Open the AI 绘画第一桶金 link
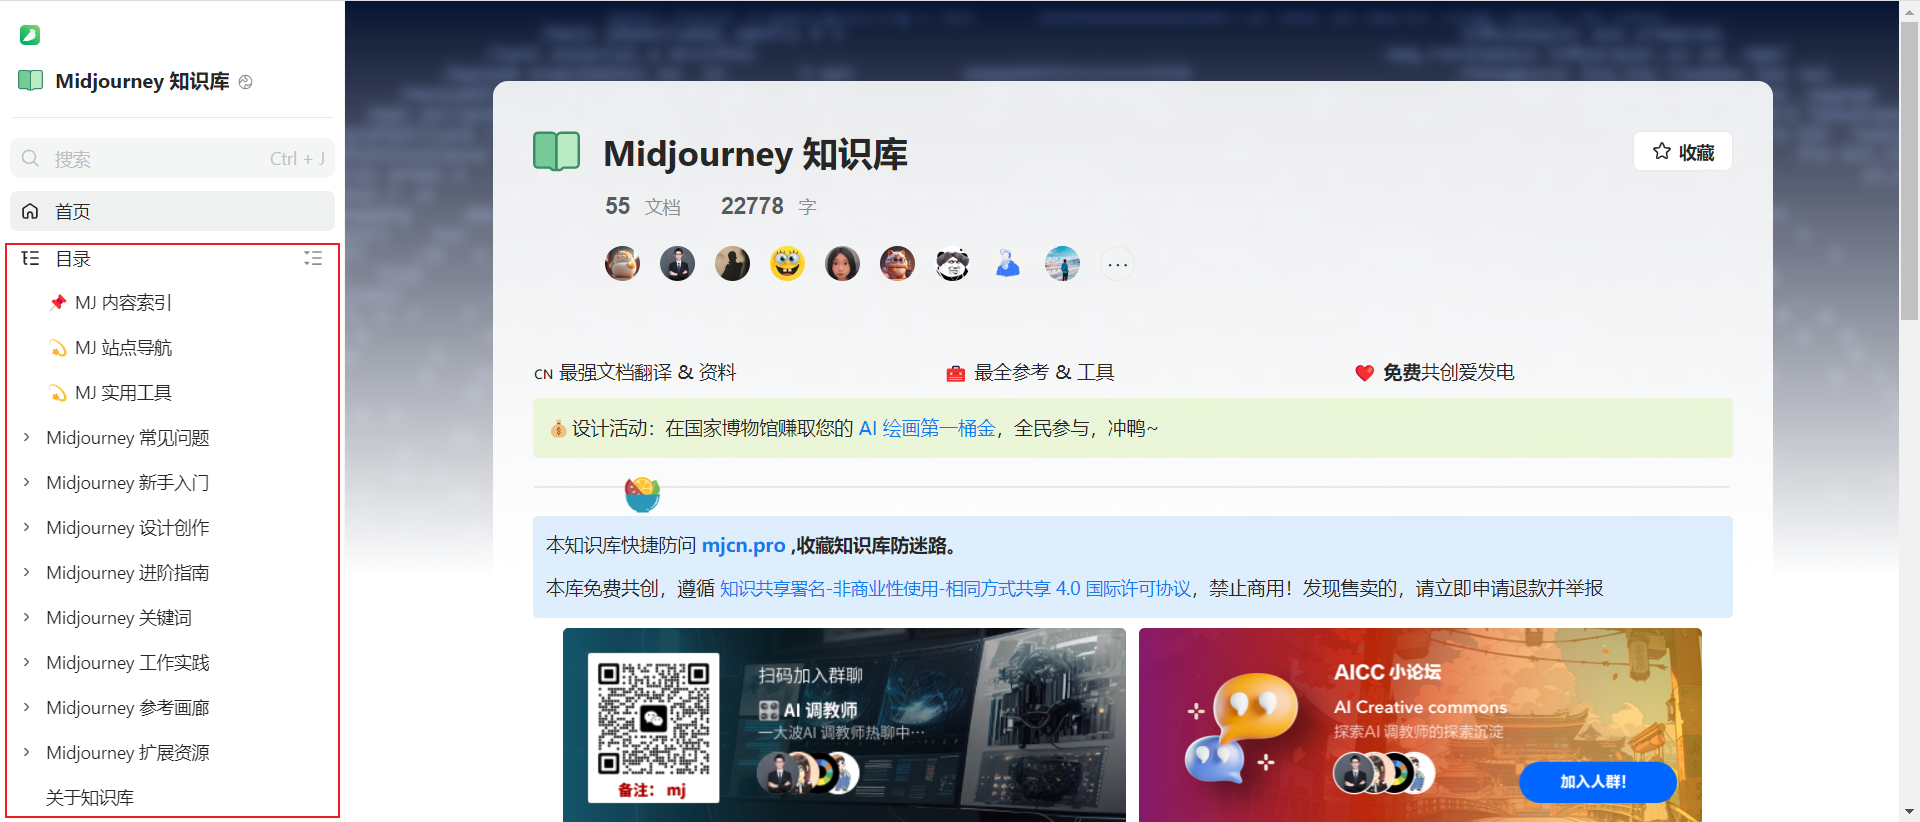Screen dimensions: 1920x822 (927, 428)
